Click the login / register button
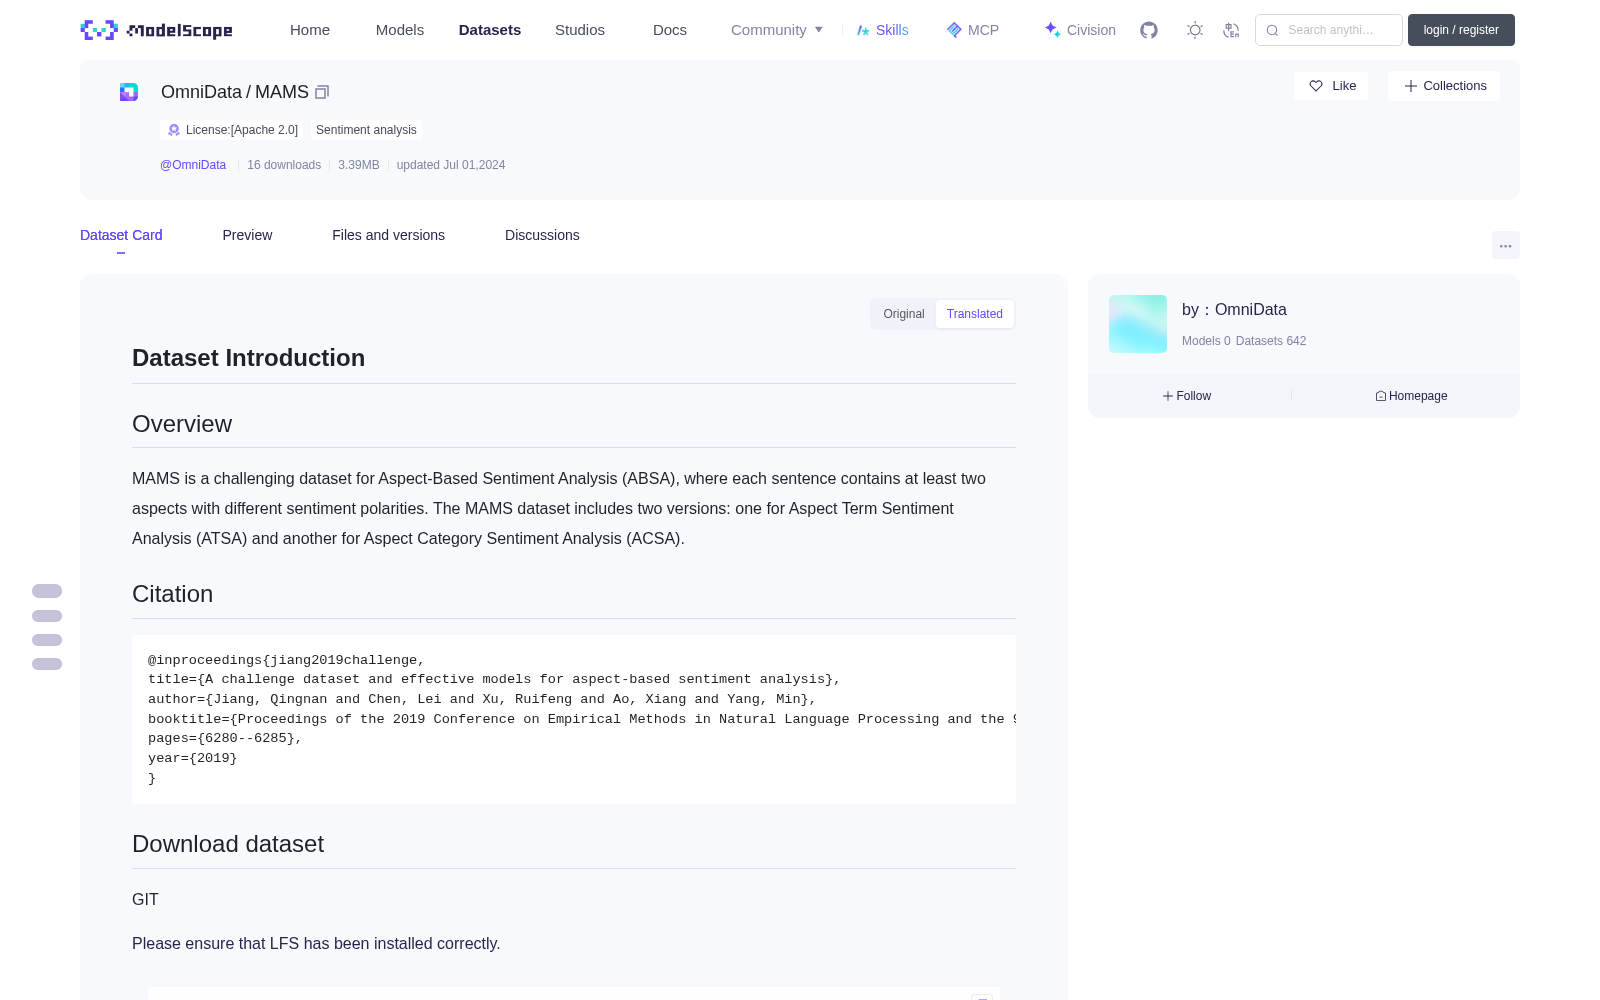1600x1000 pixels. [1461, 30]
